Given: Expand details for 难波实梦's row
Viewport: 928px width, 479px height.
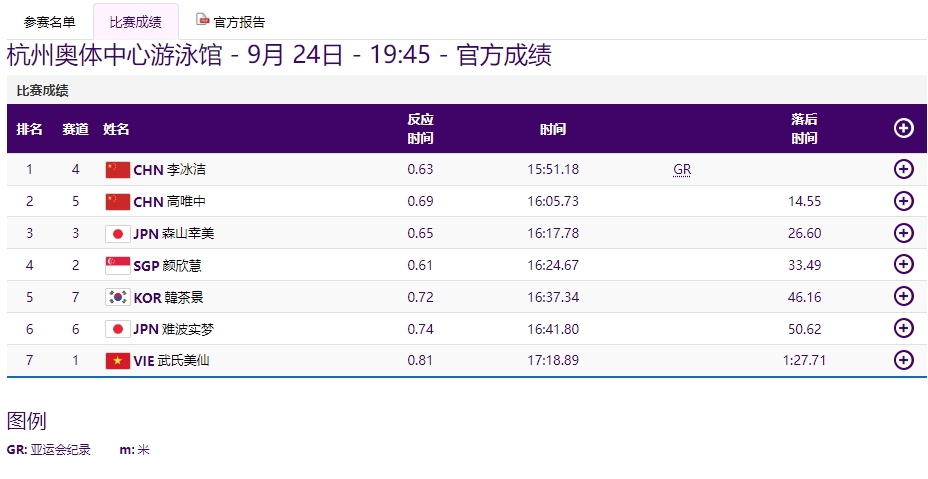Looking at the screenshot, I should (903, 329).
